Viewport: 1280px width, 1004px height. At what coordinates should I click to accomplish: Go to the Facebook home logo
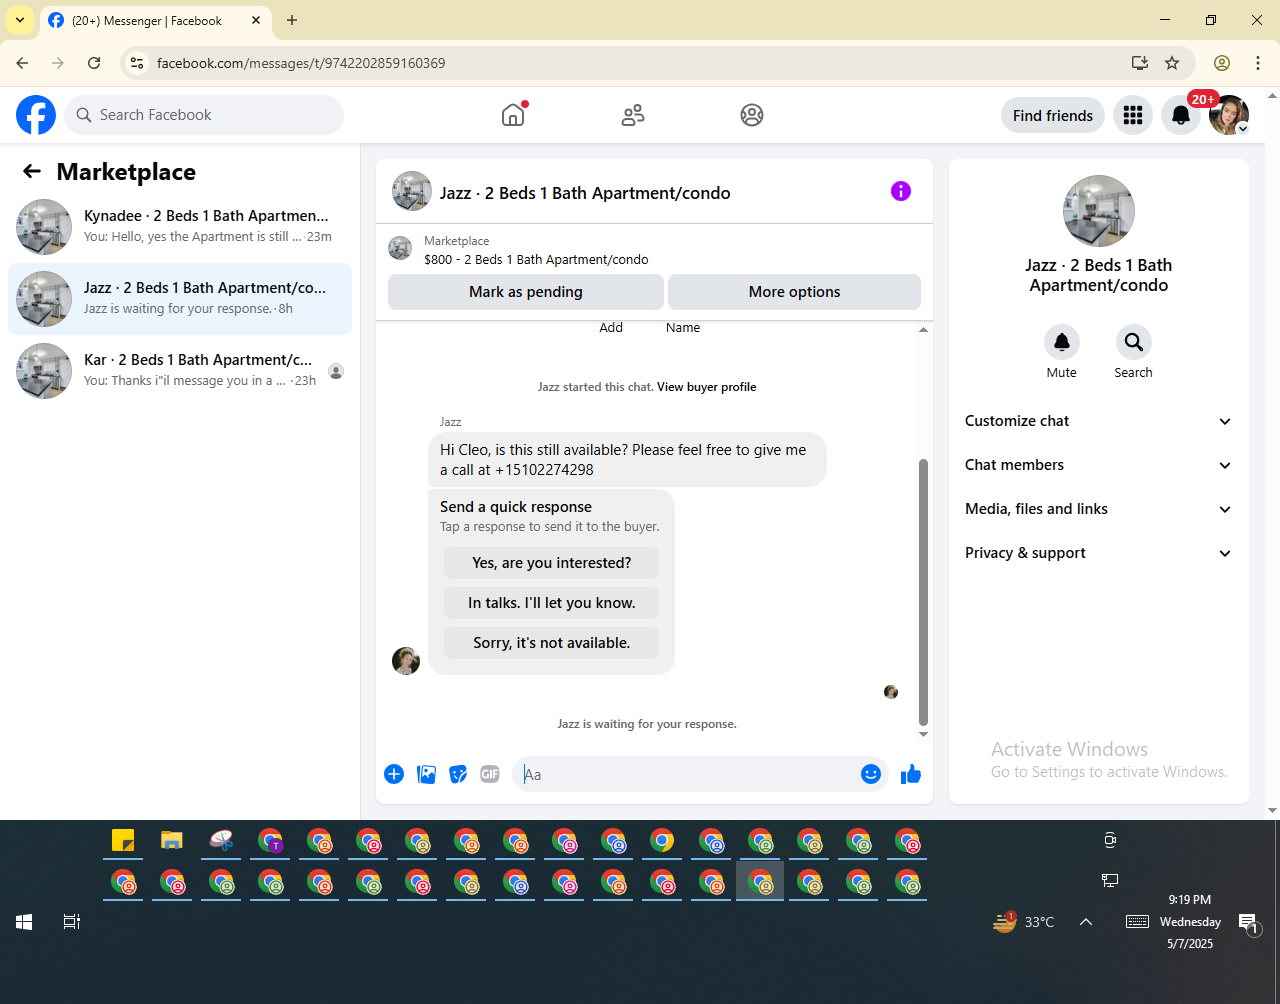pos(36,115)
